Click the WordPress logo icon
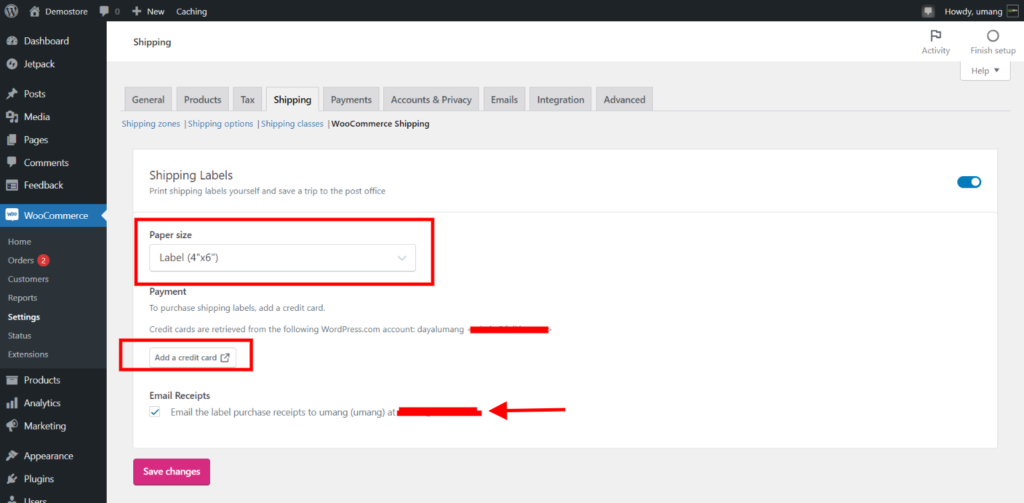Image resolution: width=1024 pixels, height=503 pixels. click(11, 11)
